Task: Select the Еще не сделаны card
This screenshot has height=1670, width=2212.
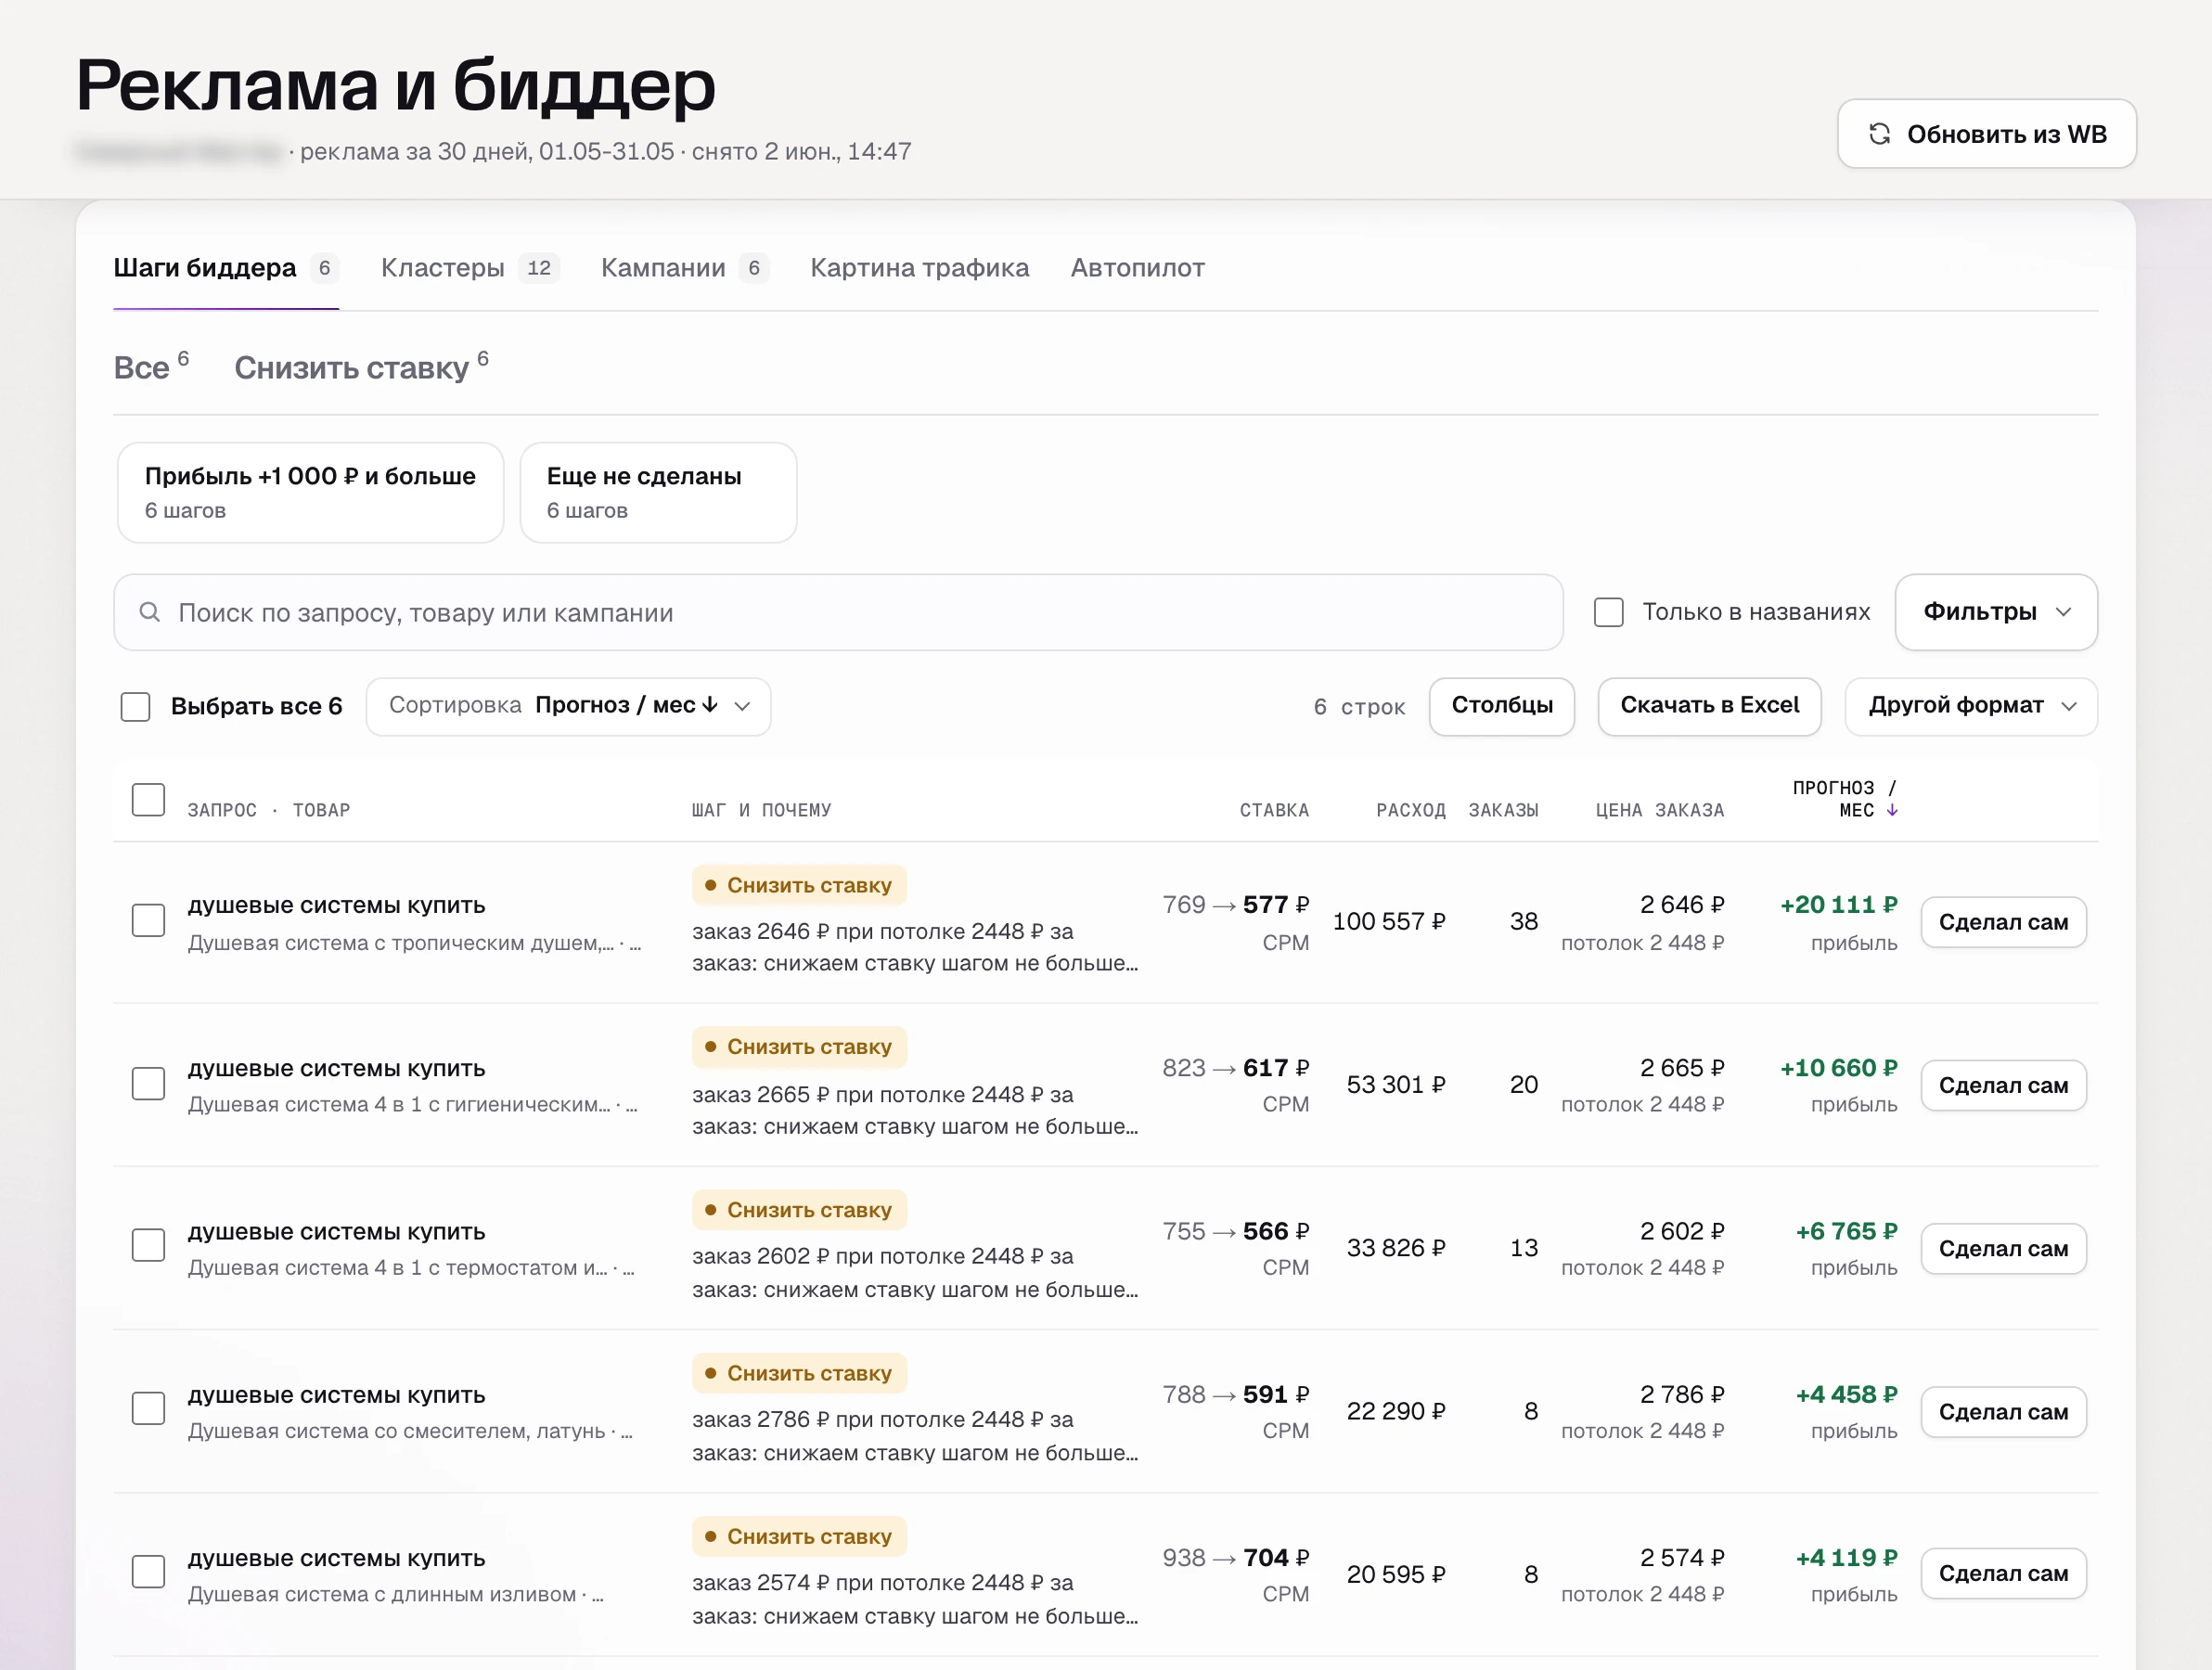Action: tap(658, 493)
